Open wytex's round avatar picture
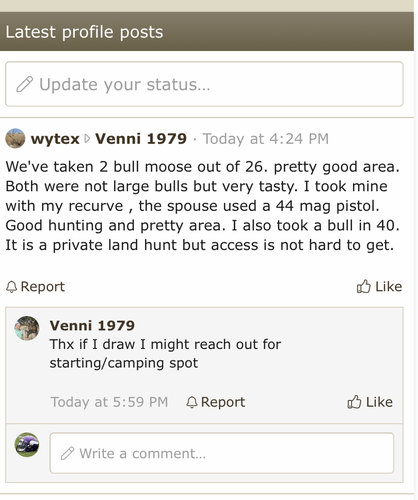 tap(15, 138)
